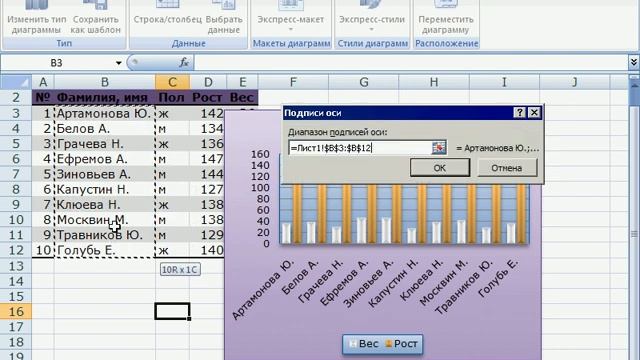This screenshot has width=640, height=360.
Task: Click the Вес header cell
Action: [x=242, y=98]
